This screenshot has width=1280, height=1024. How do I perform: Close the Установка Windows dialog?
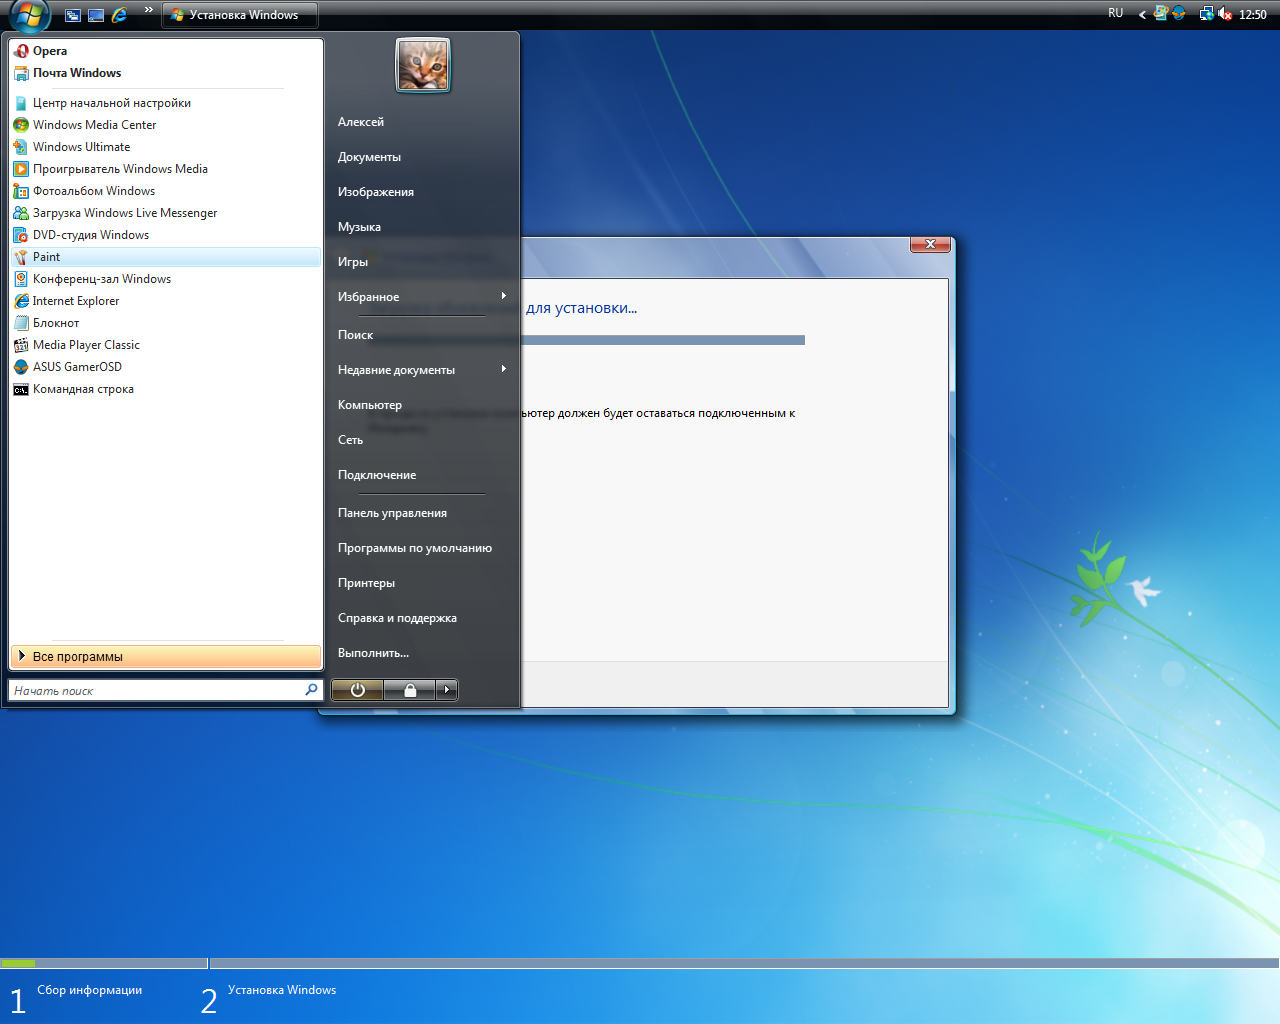(930, 244)
